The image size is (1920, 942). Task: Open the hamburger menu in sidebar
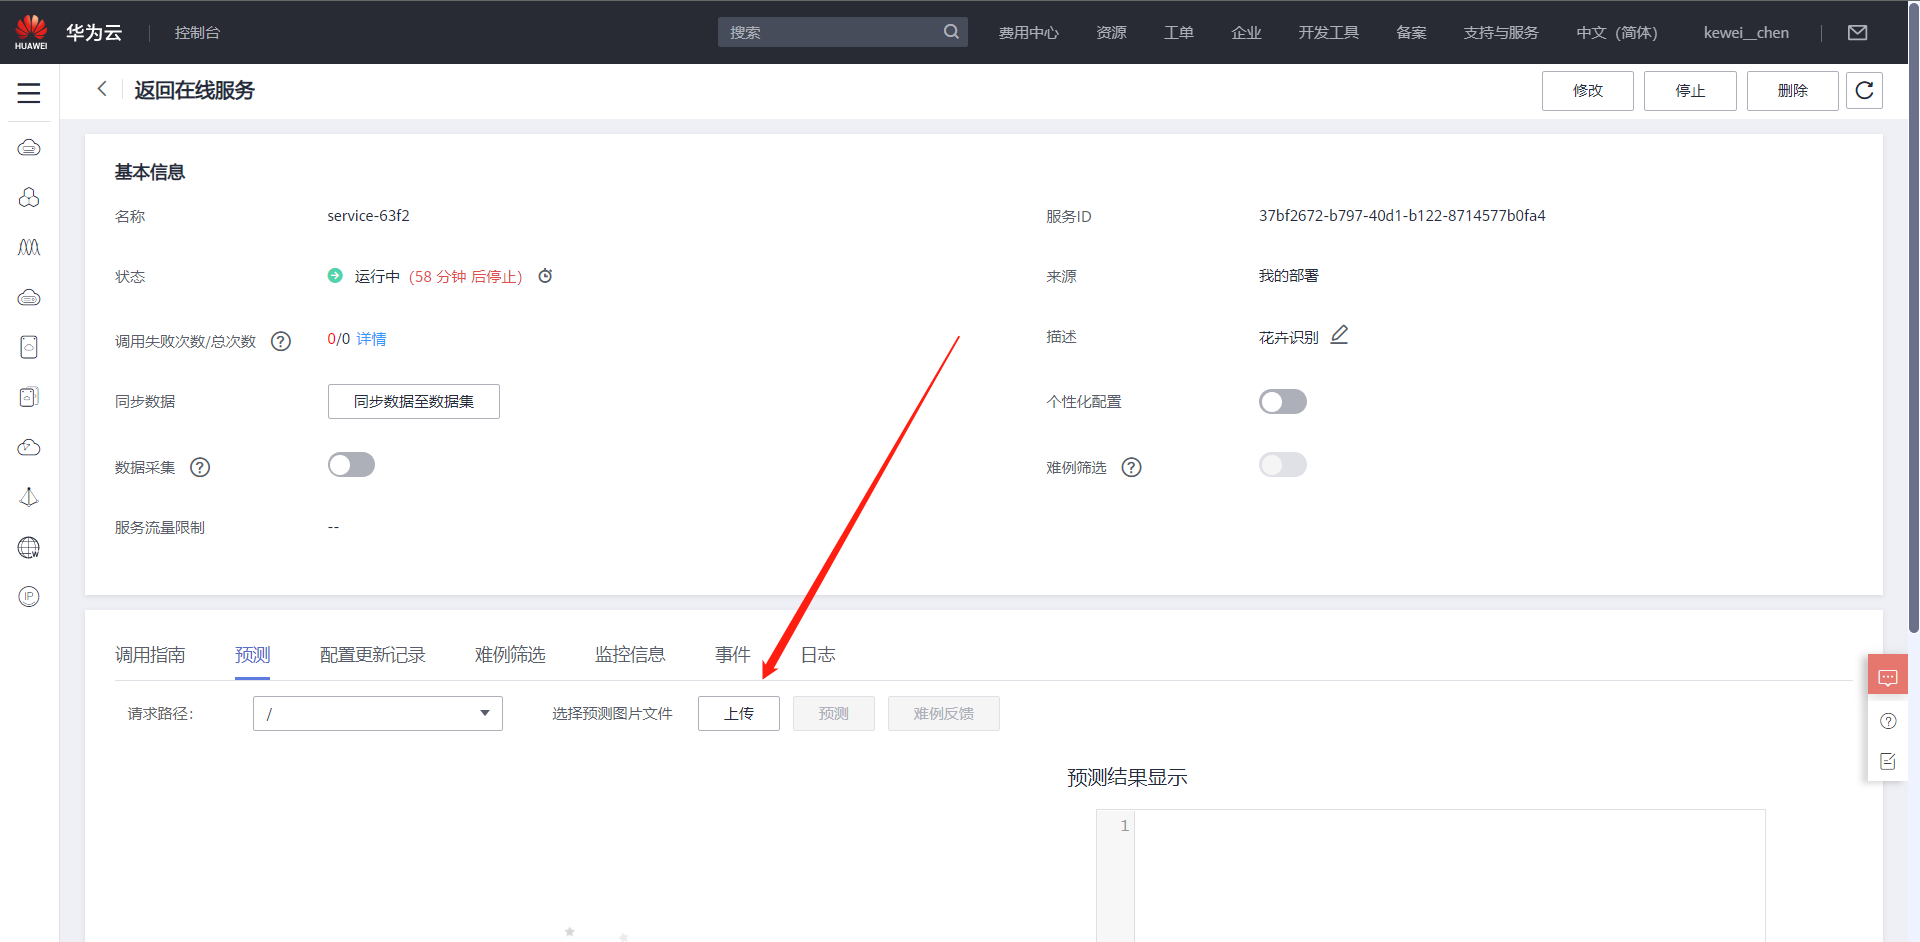tap(29, 93)
